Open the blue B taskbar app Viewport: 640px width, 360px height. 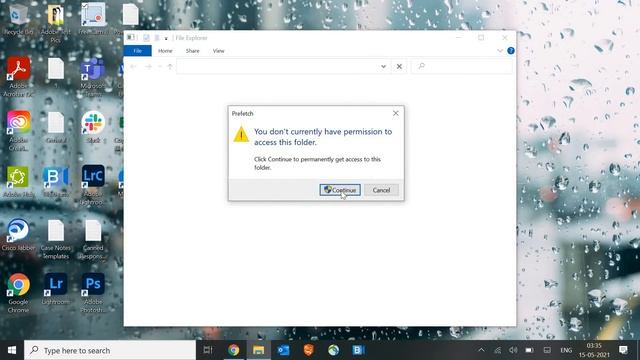358,350
